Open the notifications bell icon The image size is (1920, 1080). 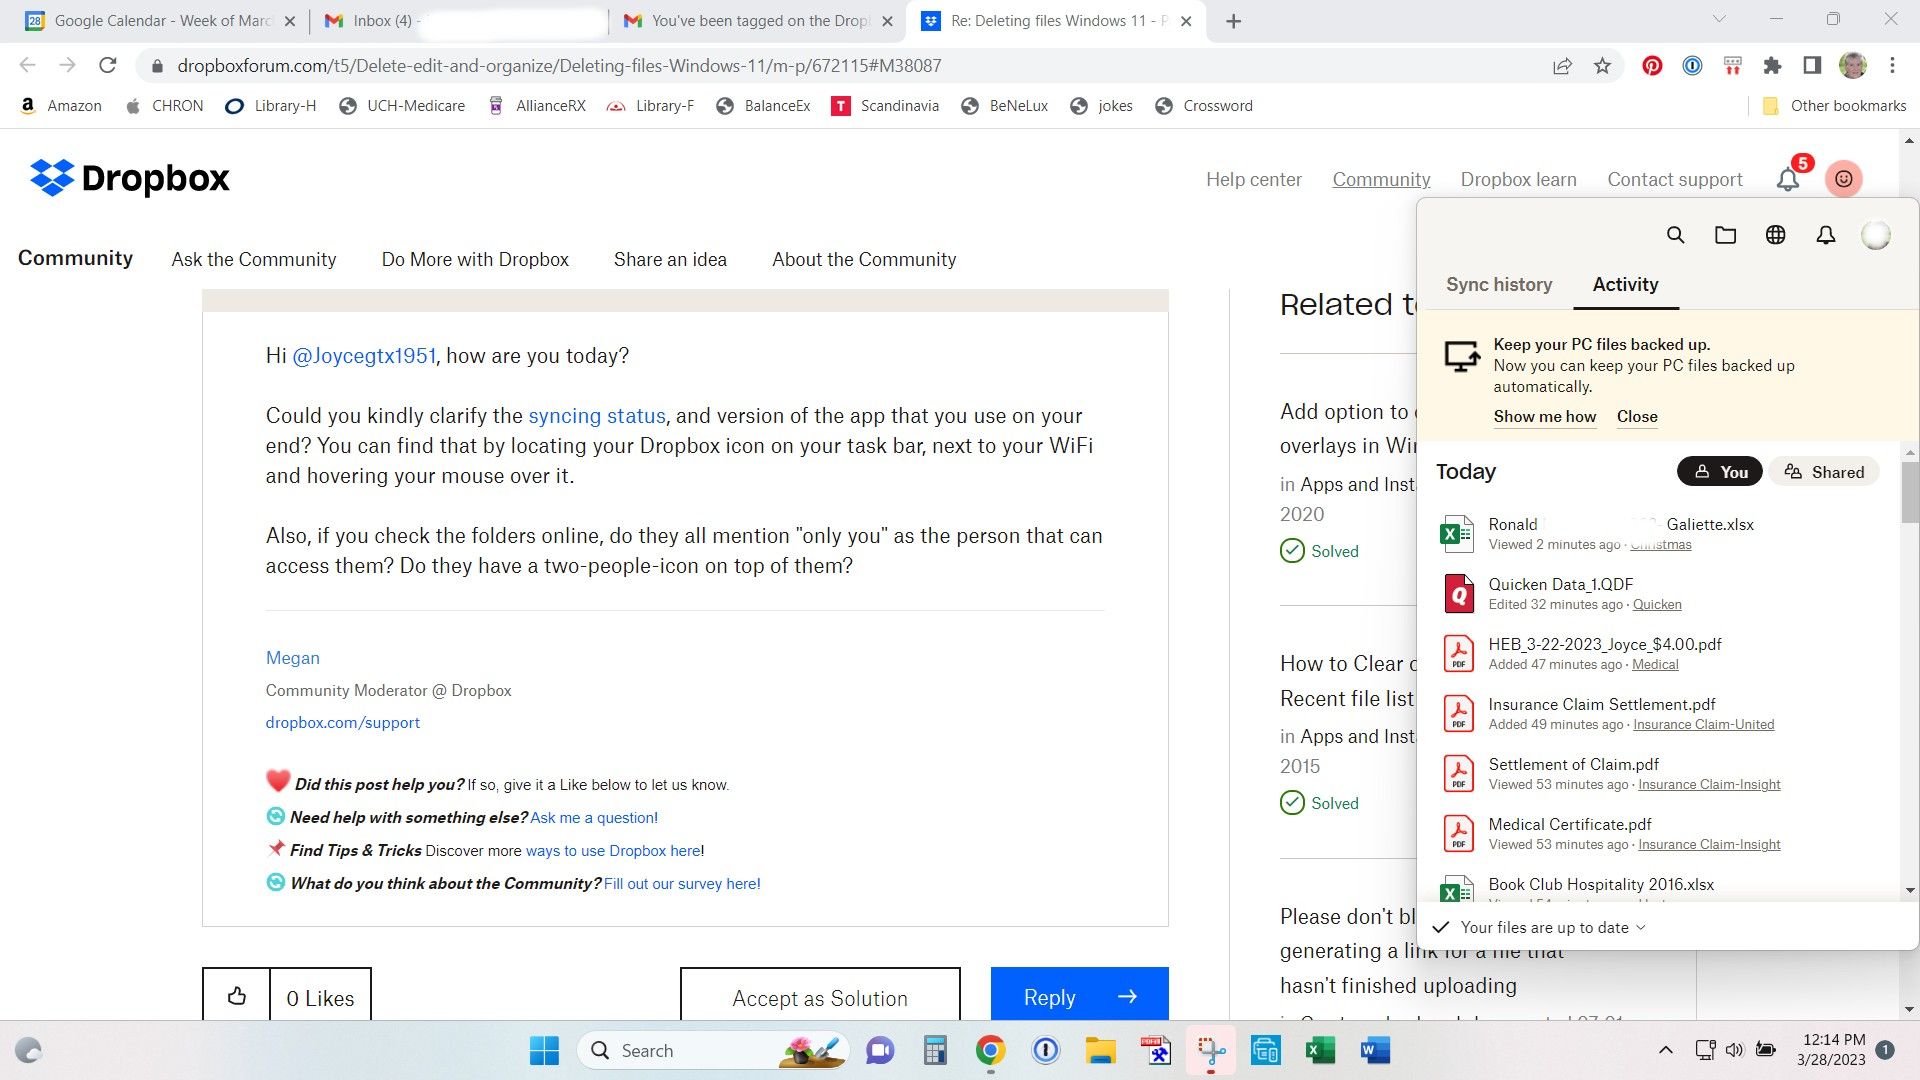click(x=1788, y=179)
